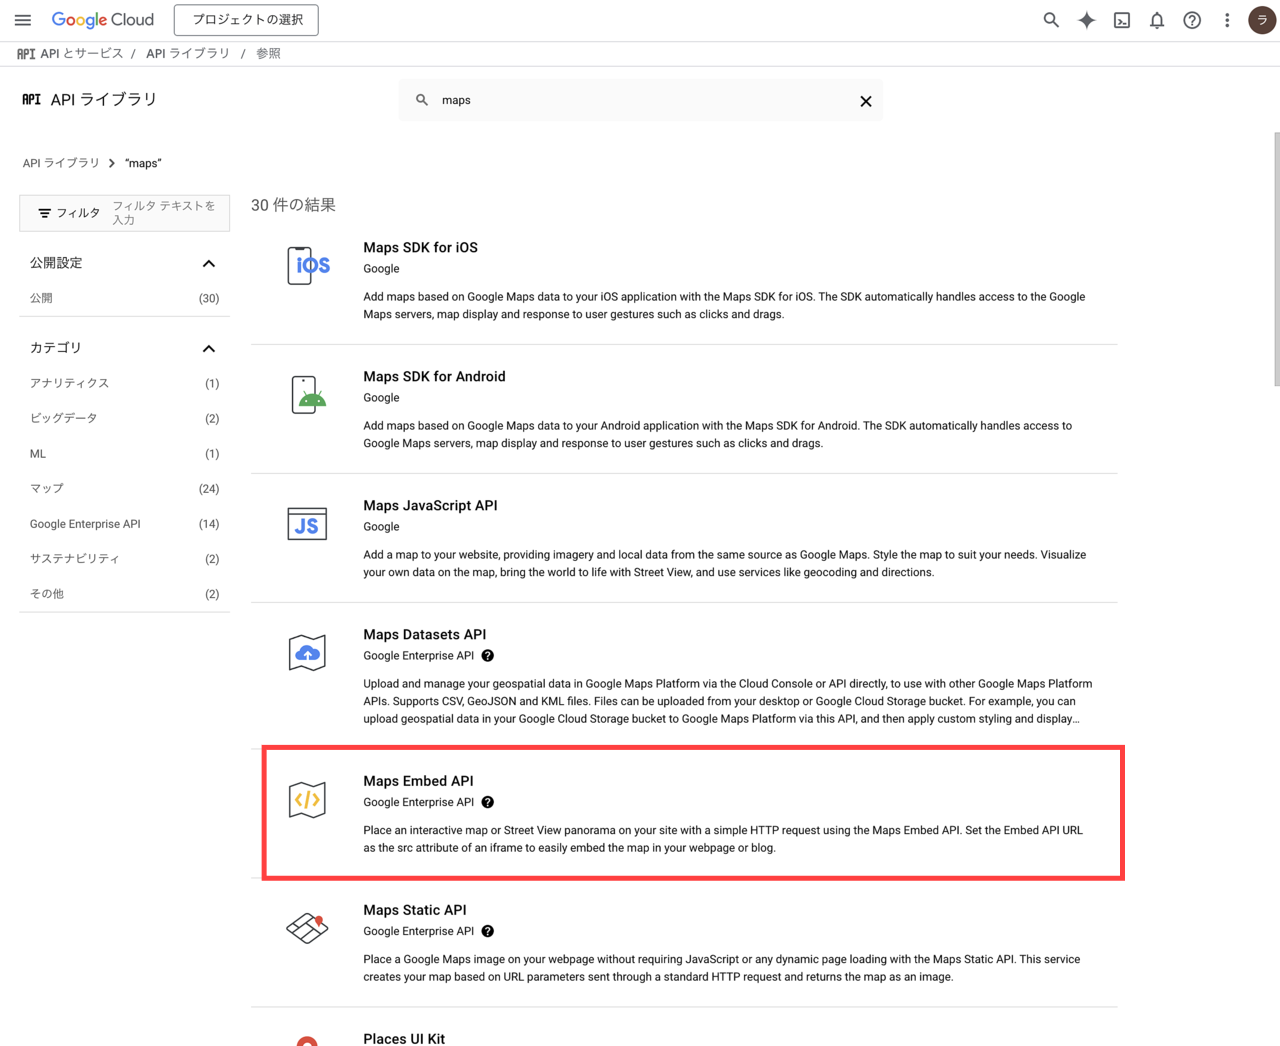This screenshot has width=1280, height=1046.
Task: Click the Maps Static API icon
Action: pyautogui.click(x=307, y=928)
